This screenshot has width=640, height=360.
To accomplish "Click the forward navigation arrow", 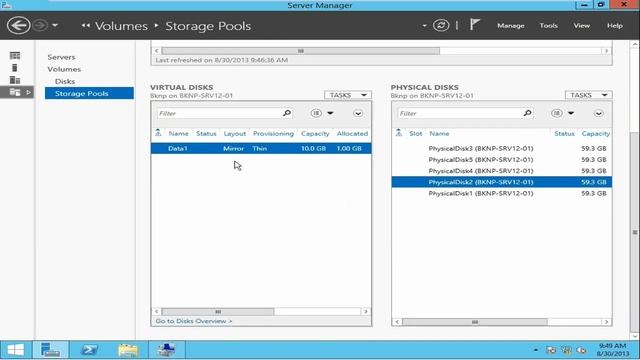I will pyautogui.click(x=40, y=25).
